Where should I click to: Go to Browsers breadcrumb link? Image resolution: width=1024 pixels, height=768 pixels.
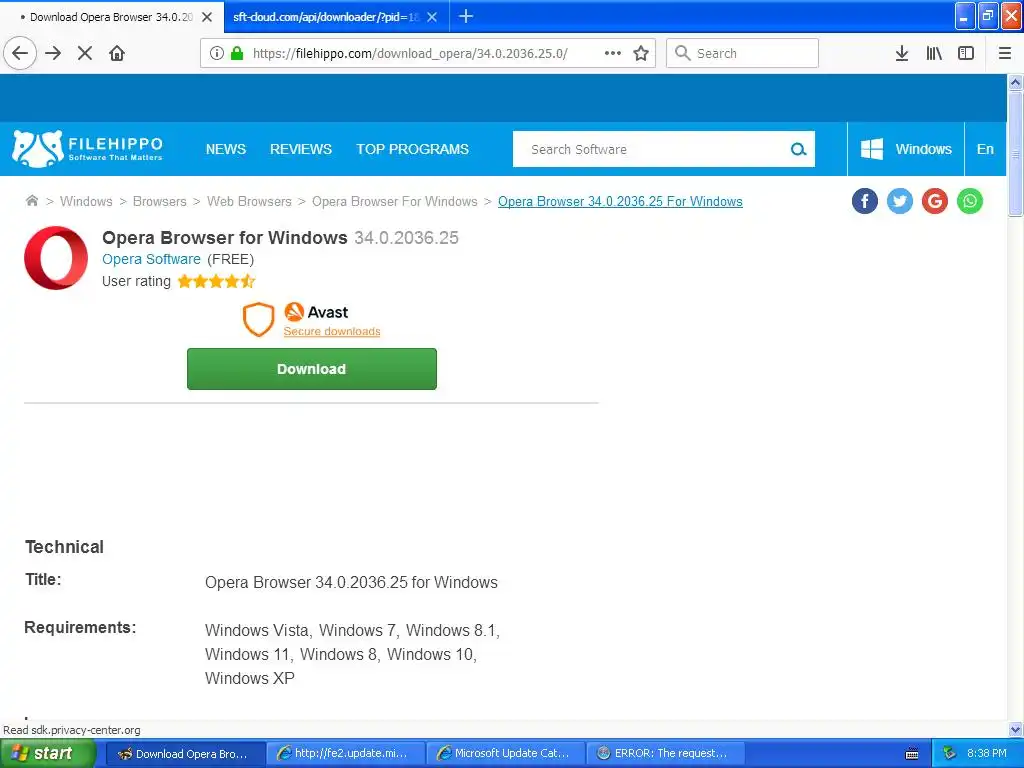(x=159, y=201)
